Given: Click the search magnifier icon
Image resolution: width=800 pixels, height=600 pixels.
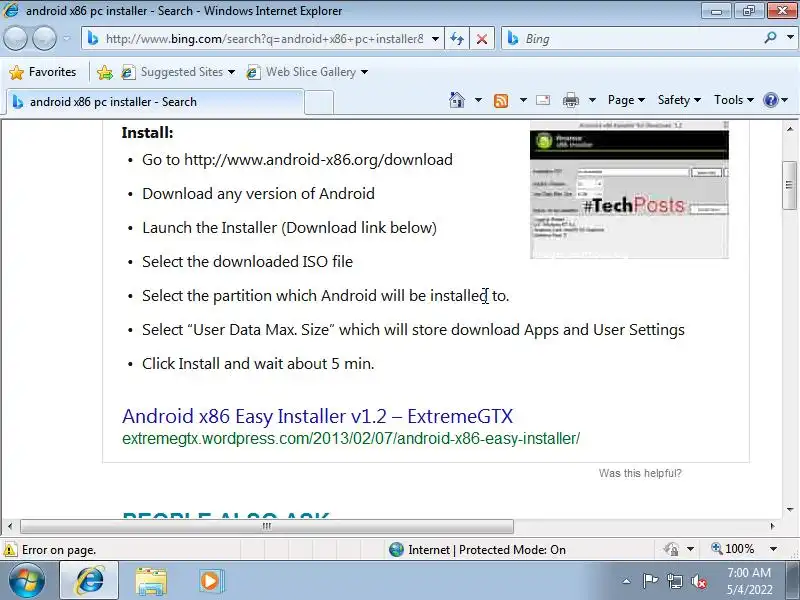Looking at the screenshot, I should (770, 38).
